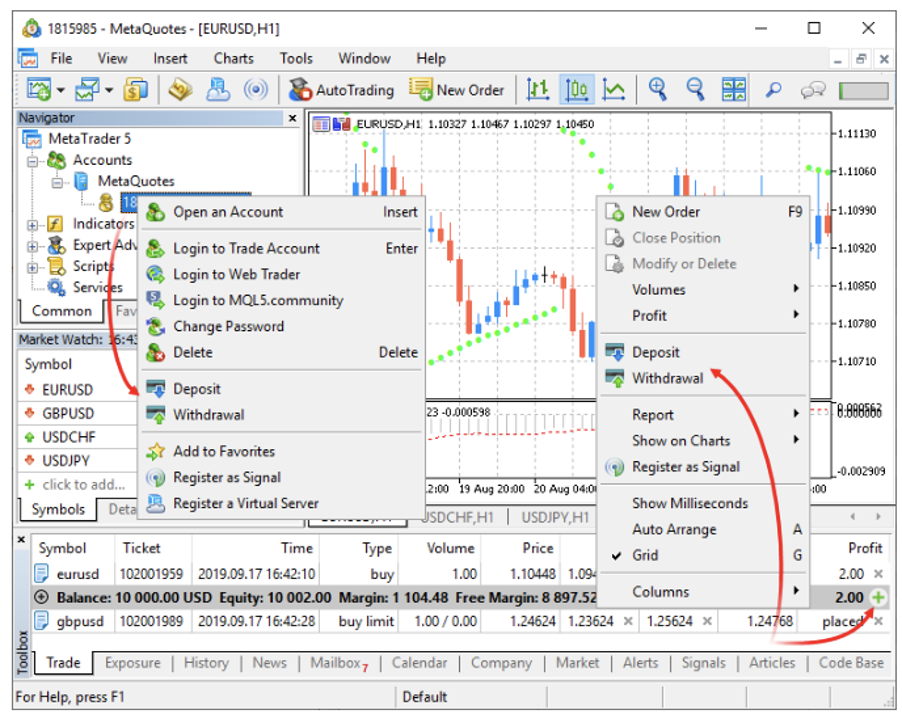This screenshot has height=714, width=902.
Task: Click the connection status bar indicator in toolbar
Action: (x=864, y=91)
